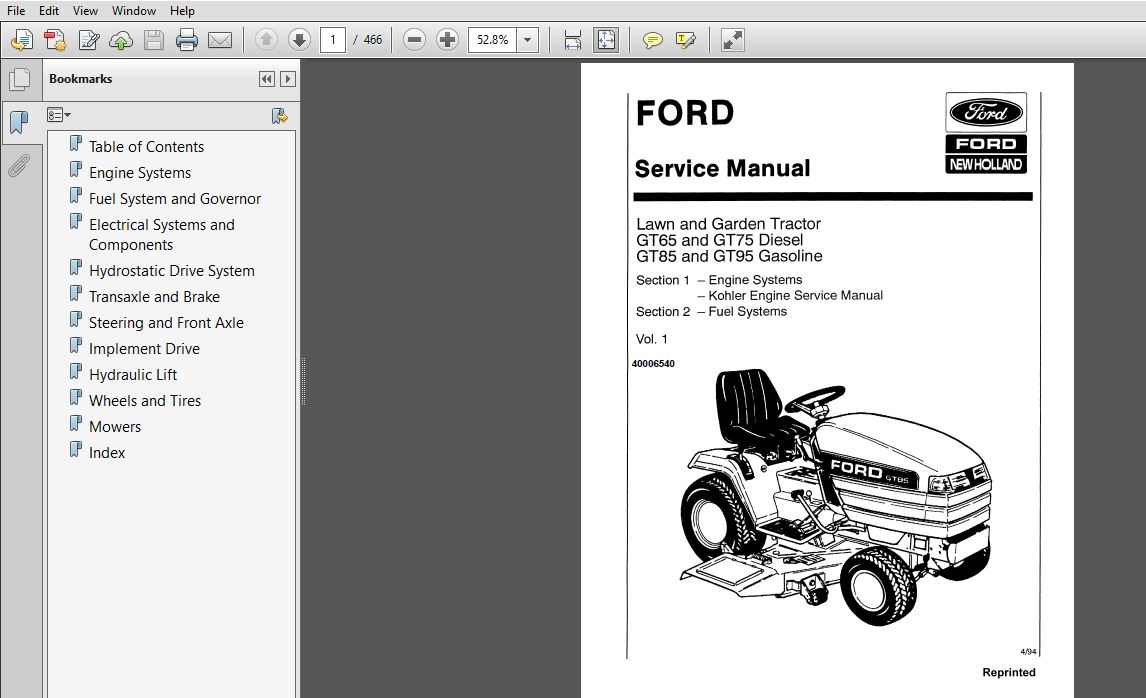Go to previous page with up arrow
This screenshot has width=1146, height=698.
click(x=266, y=39)
